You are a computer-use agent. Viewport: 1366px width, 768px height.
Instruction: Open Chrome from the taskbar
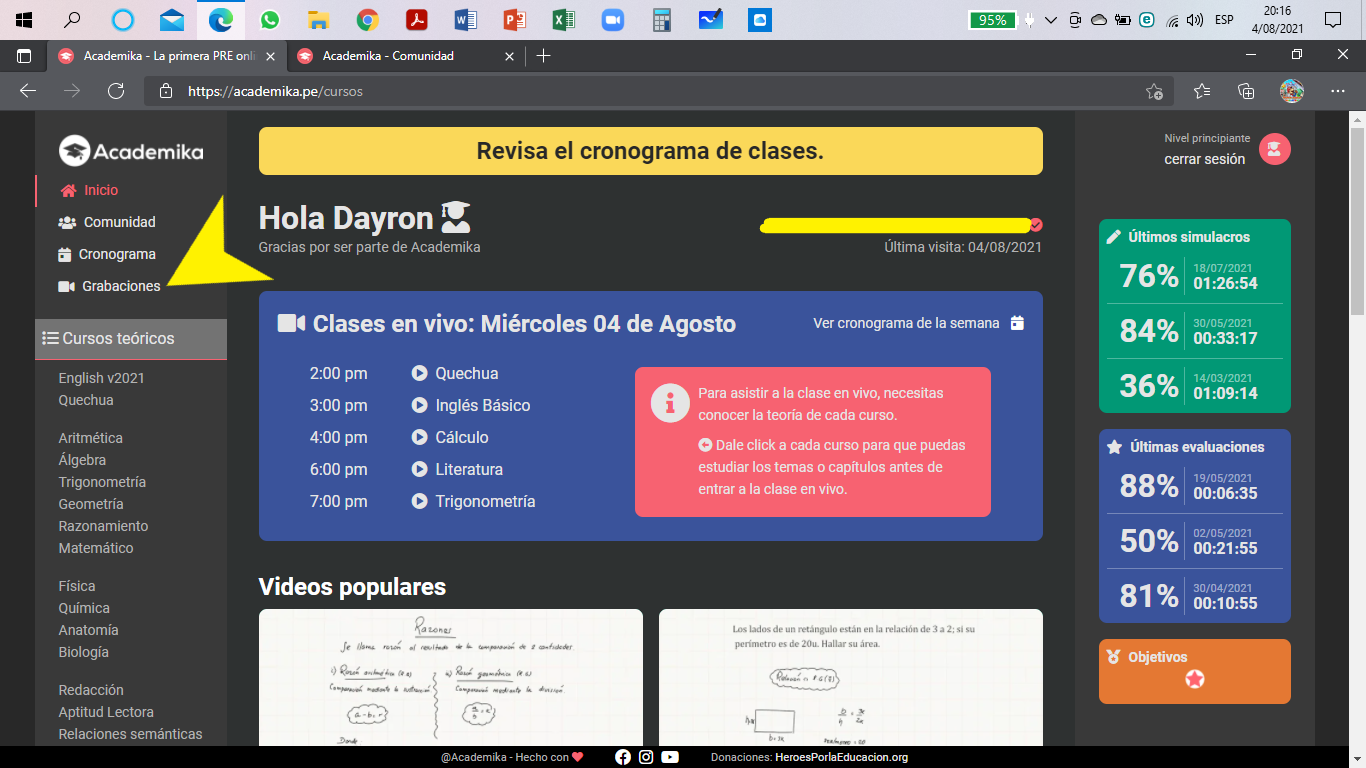367,20
